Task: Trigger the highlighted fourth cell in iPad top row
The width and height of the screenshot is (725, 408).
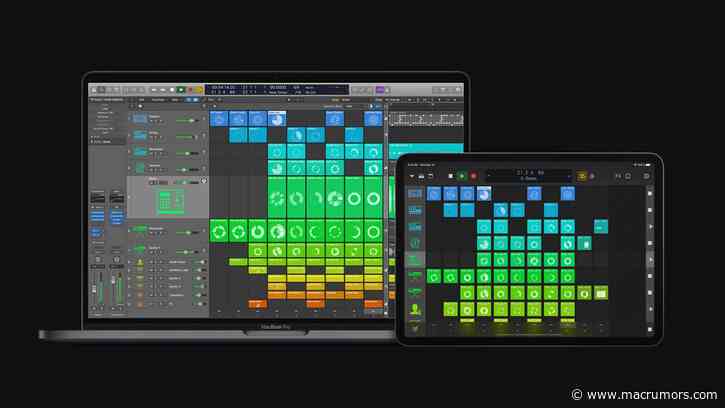Action: pyautogui.click(x=484, y=194)
